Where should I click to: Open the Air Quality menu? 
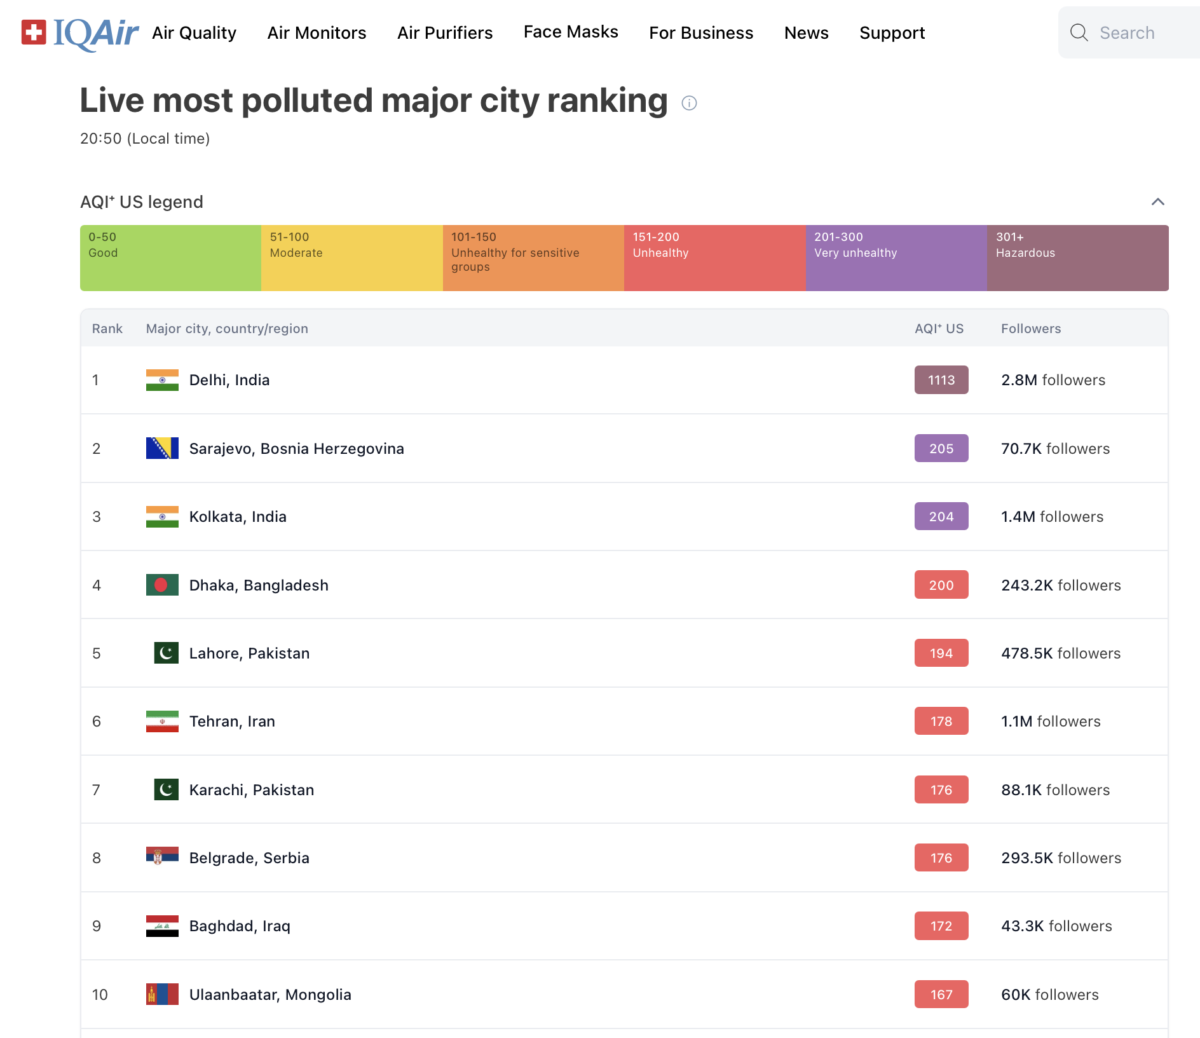194,33
